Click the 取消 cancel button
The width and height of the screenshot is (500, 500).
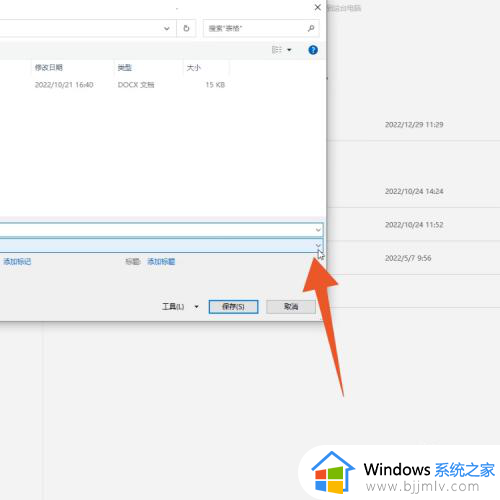(x=291, y=307)
